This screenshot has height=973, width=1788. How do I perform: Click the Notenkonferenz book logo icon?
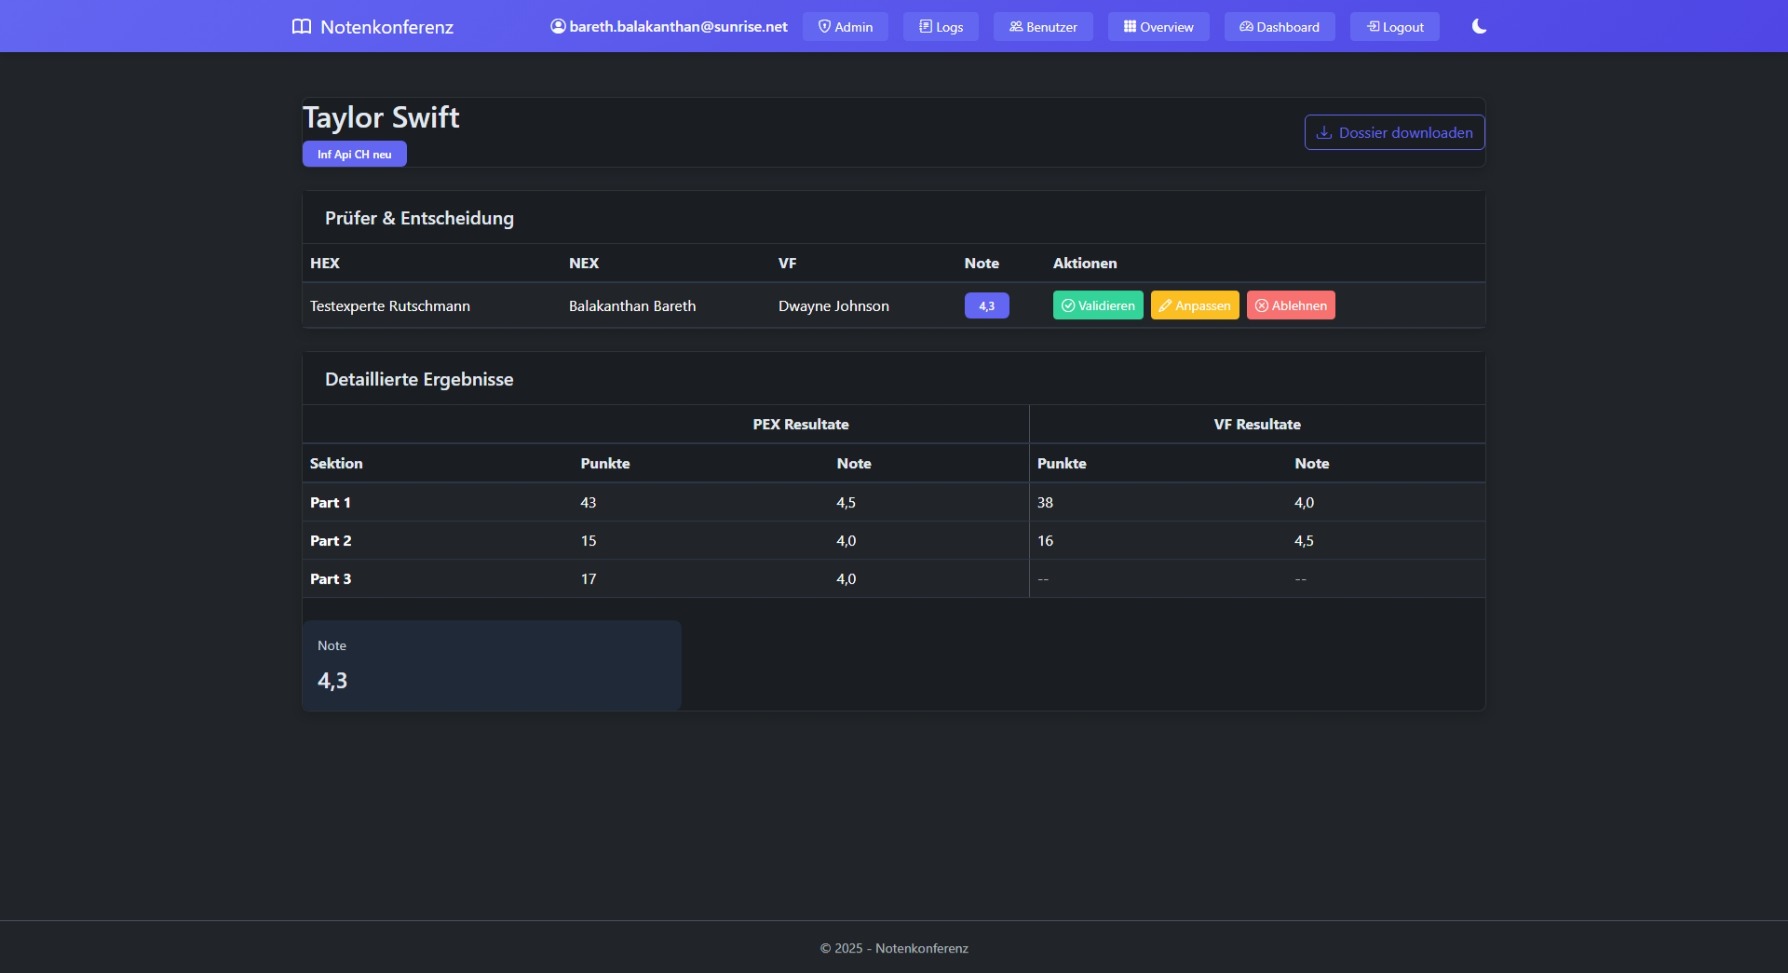tap(301, 27)
